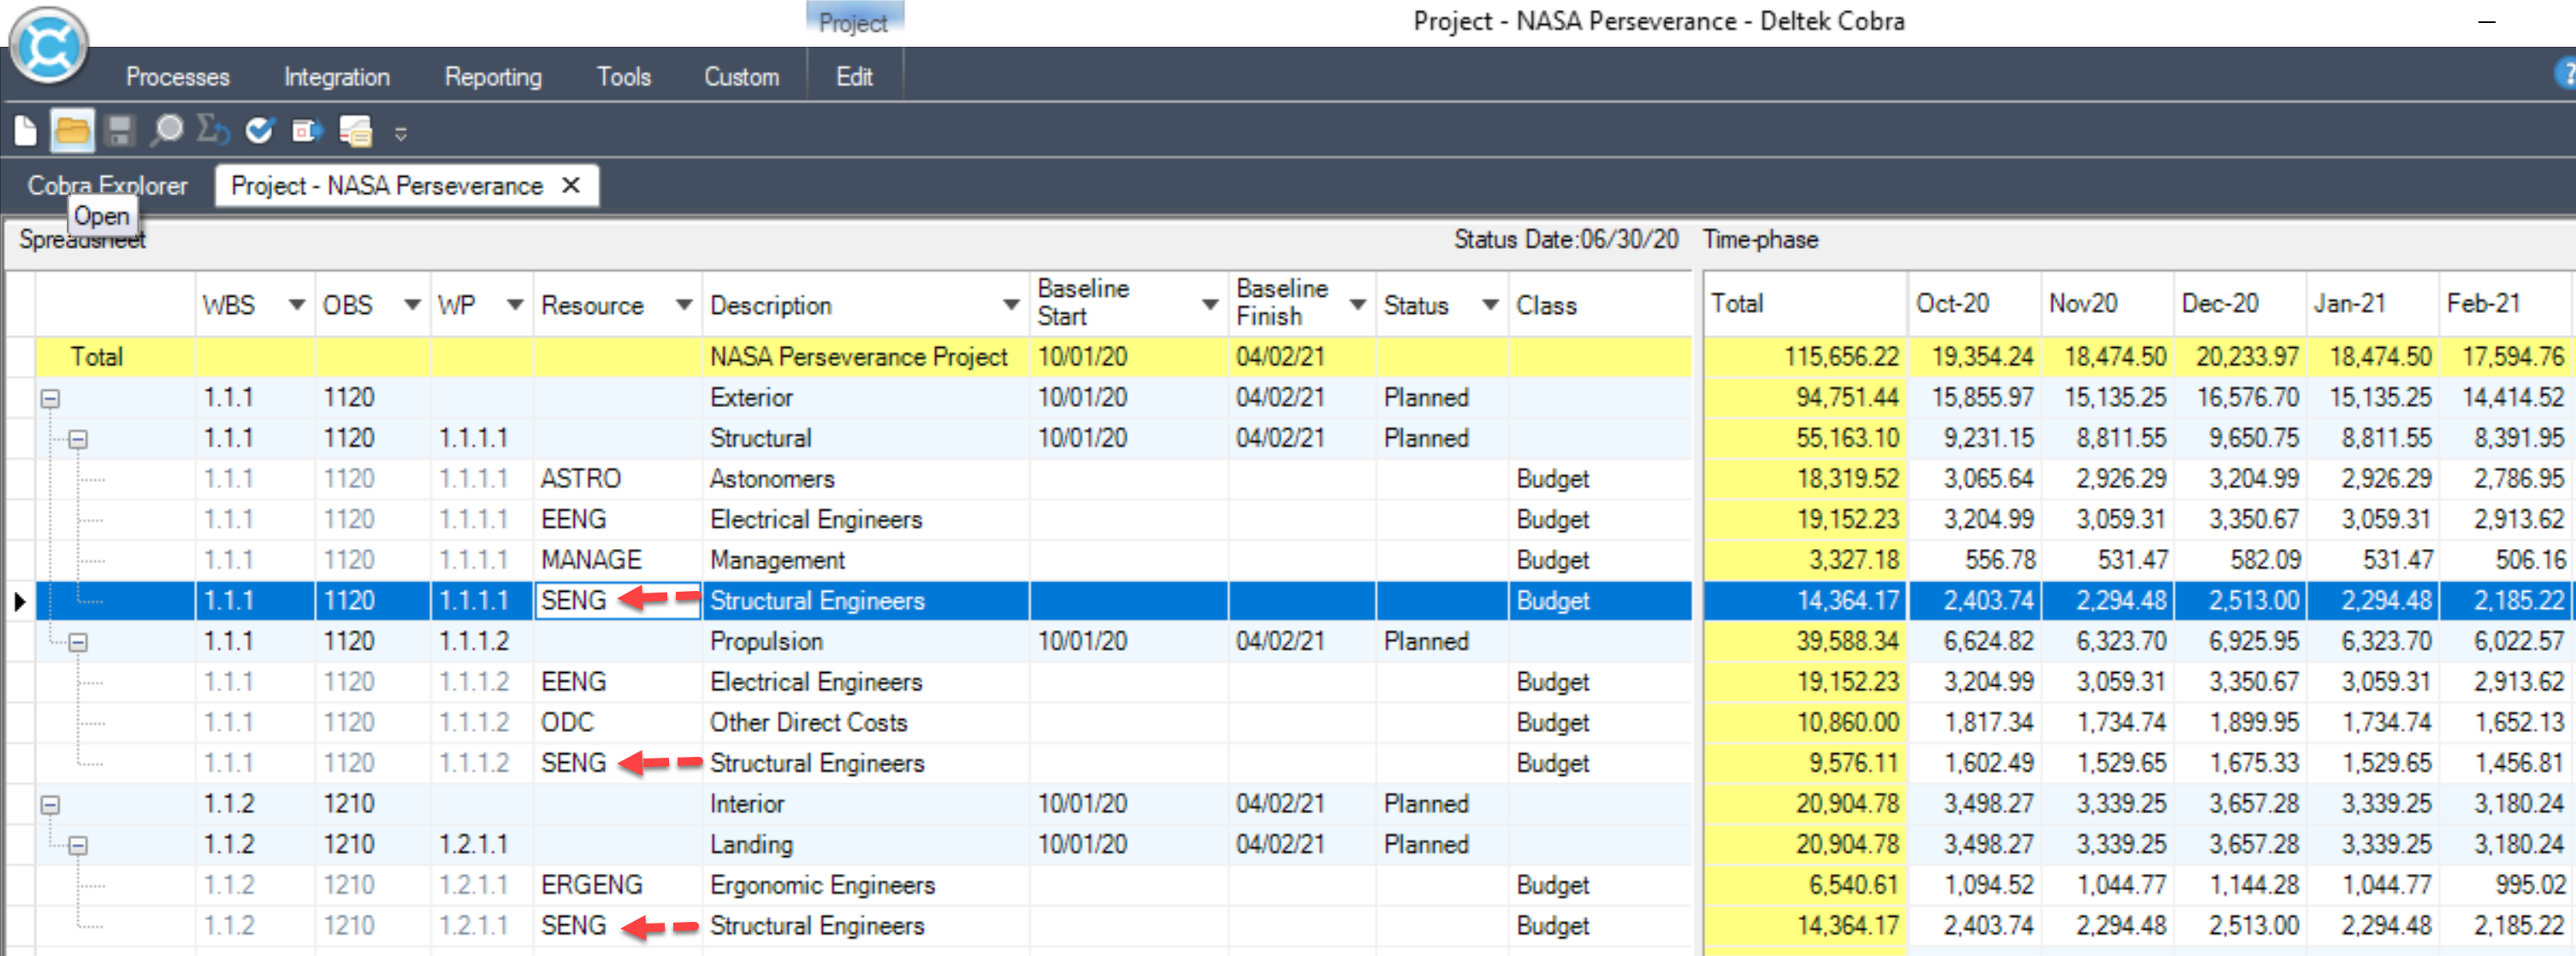Open the Baseline Start column filter dropdown

tap(1209, 305)
